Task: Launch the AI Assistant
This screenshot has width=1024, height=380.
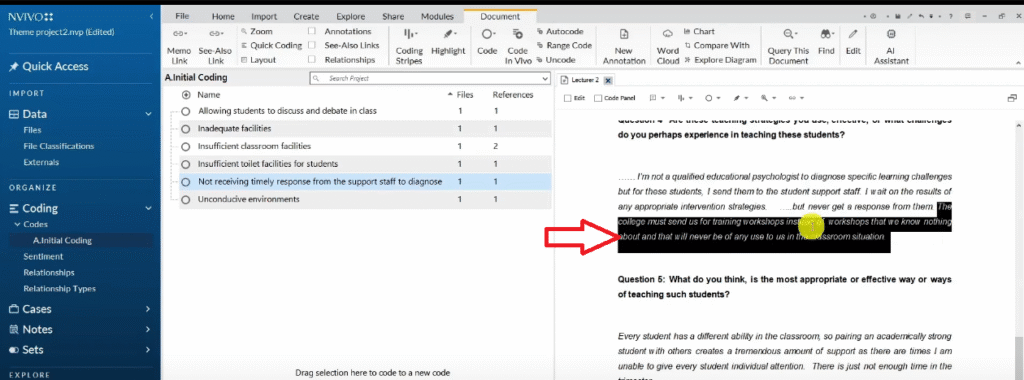Action: tap(891, 46)
